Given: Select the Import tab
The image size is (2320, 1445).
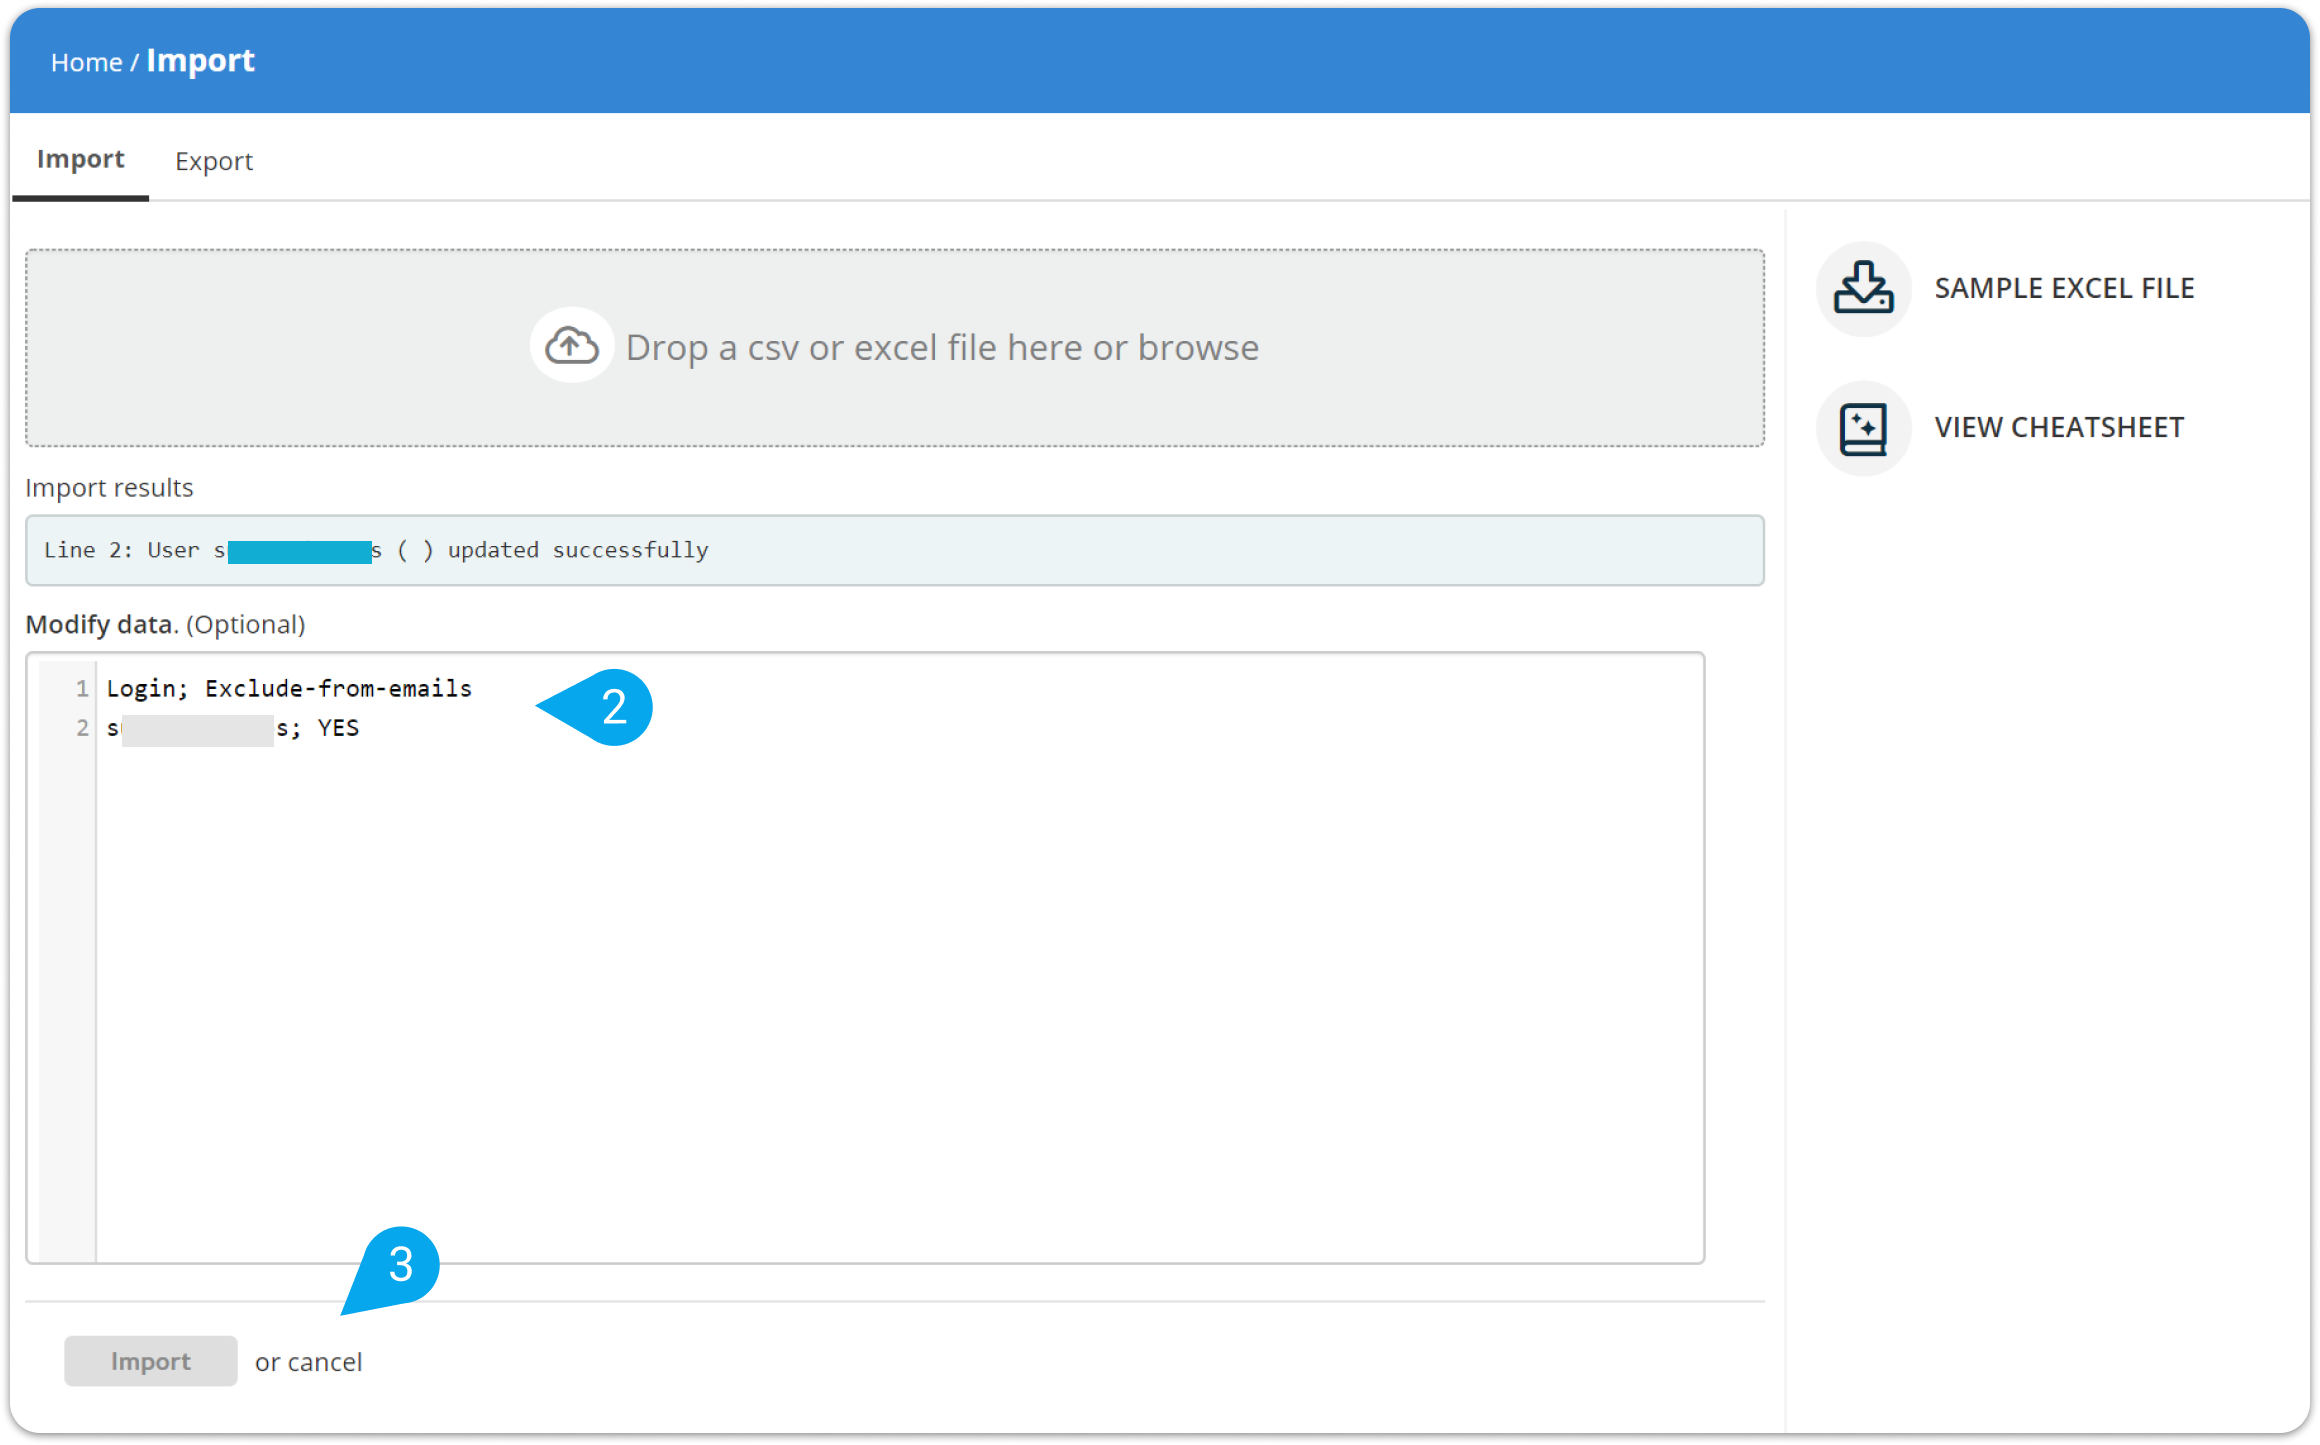Looking at the screenshot, I should pyautogui.click(x=80, y=159).
